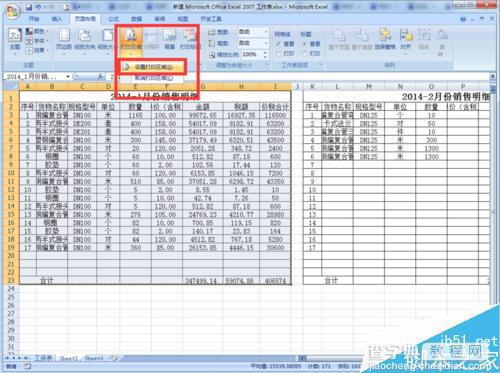Click the Insert Function fx icon
Viewport: 500px width, 373px height.
coord(101,77)
